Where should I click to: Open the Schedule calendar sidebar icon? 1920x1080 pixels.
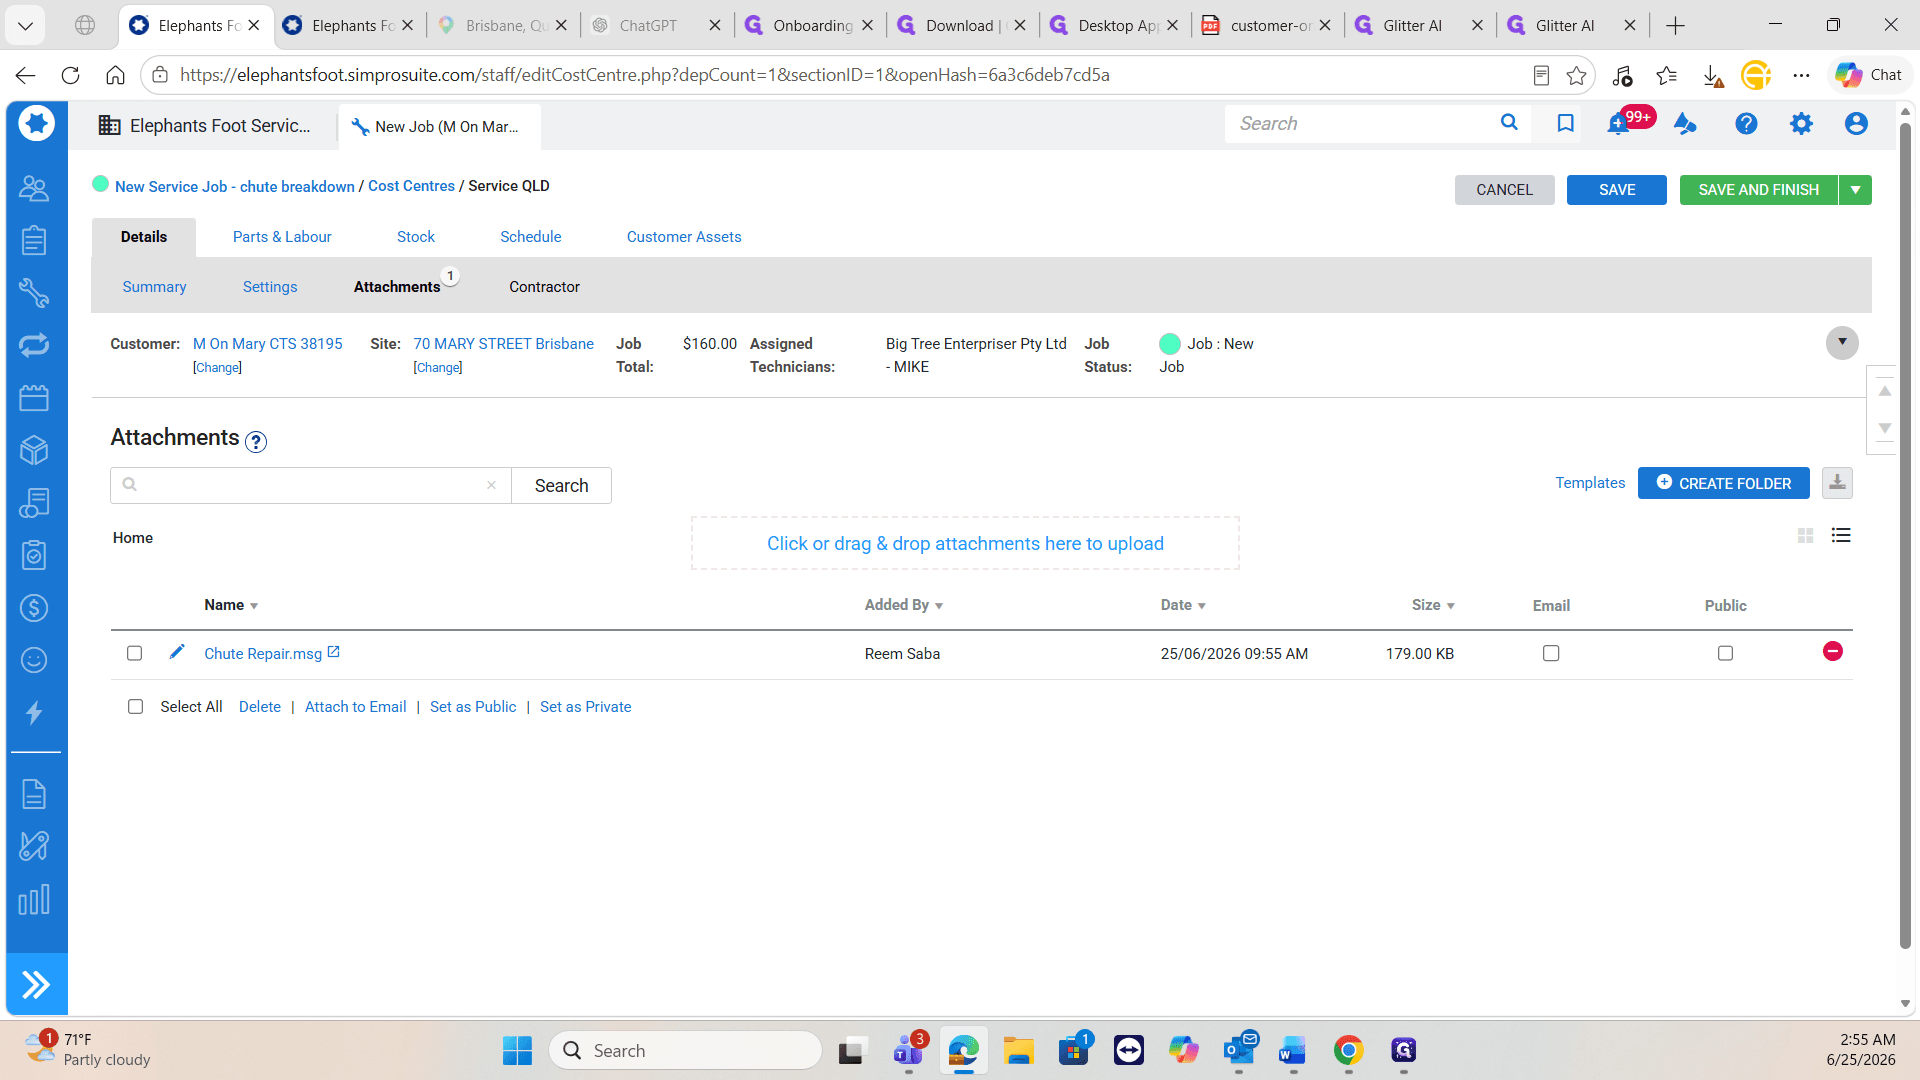point(34,398)
